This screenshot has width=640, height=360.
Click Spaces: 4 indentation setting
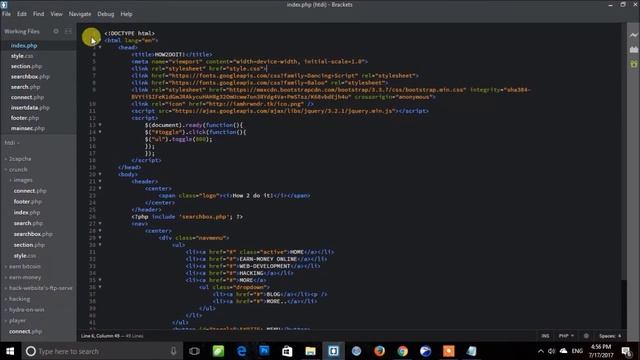click(610, 336)
